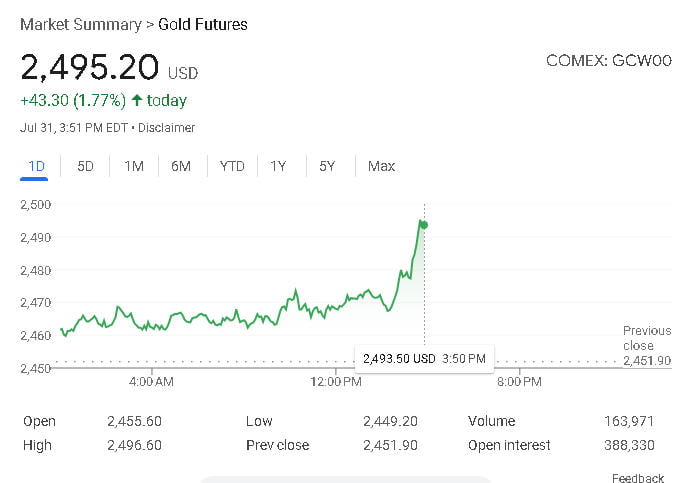Screen dimensions: 692x483
Task: Switch to the 5D chart tab
Action: pyautogui.click(x=85, y=166)
